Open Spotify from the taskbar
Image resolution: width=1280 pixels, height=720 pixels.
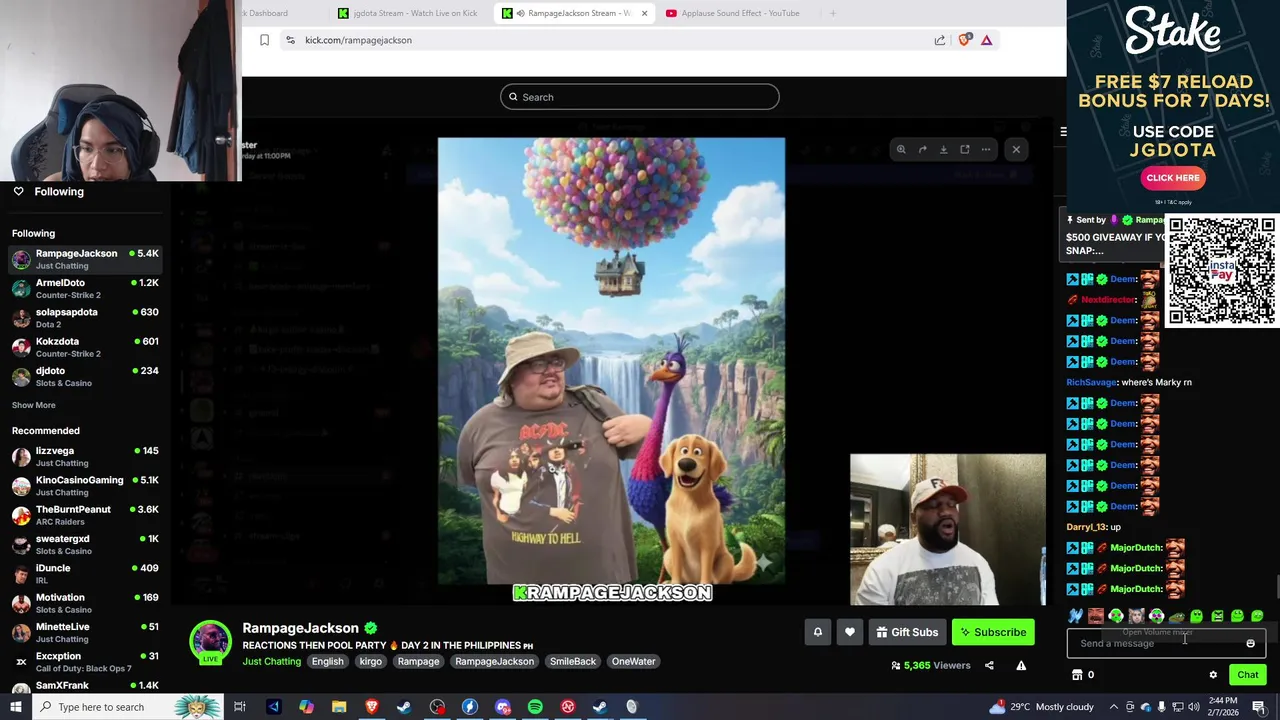click(x=535, y=707)
